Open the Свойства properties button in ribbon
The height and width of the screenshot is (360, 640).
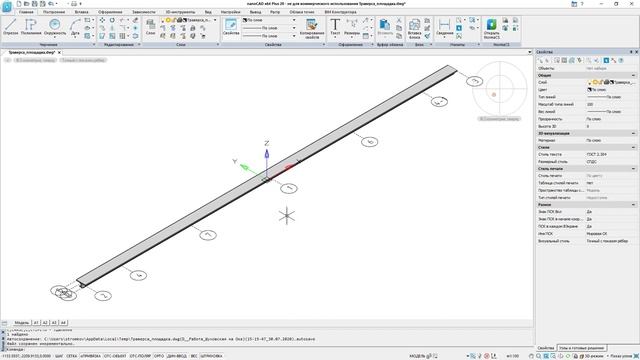pos(231,27)
